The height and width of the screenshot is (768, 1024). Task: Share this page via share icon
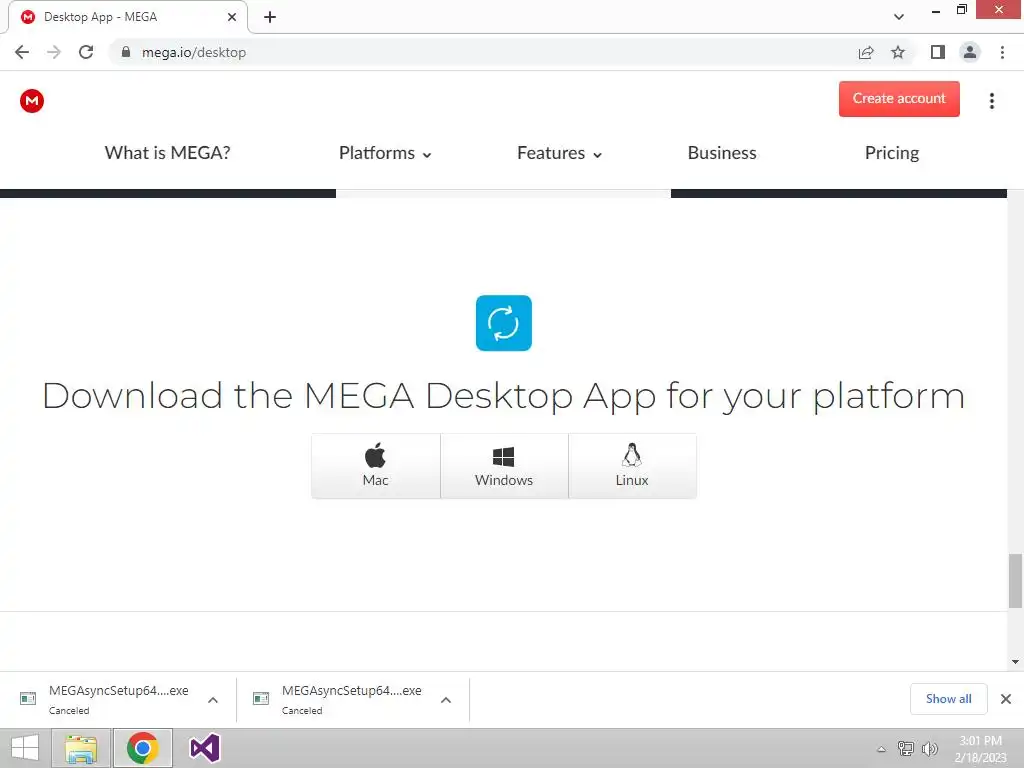click(865, 52)
